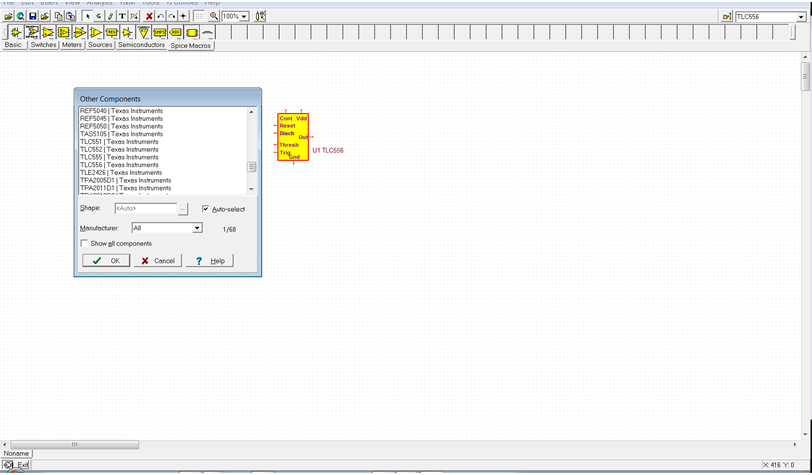
Task: Select the arrow pointer tool
Action: pos(88,17)
